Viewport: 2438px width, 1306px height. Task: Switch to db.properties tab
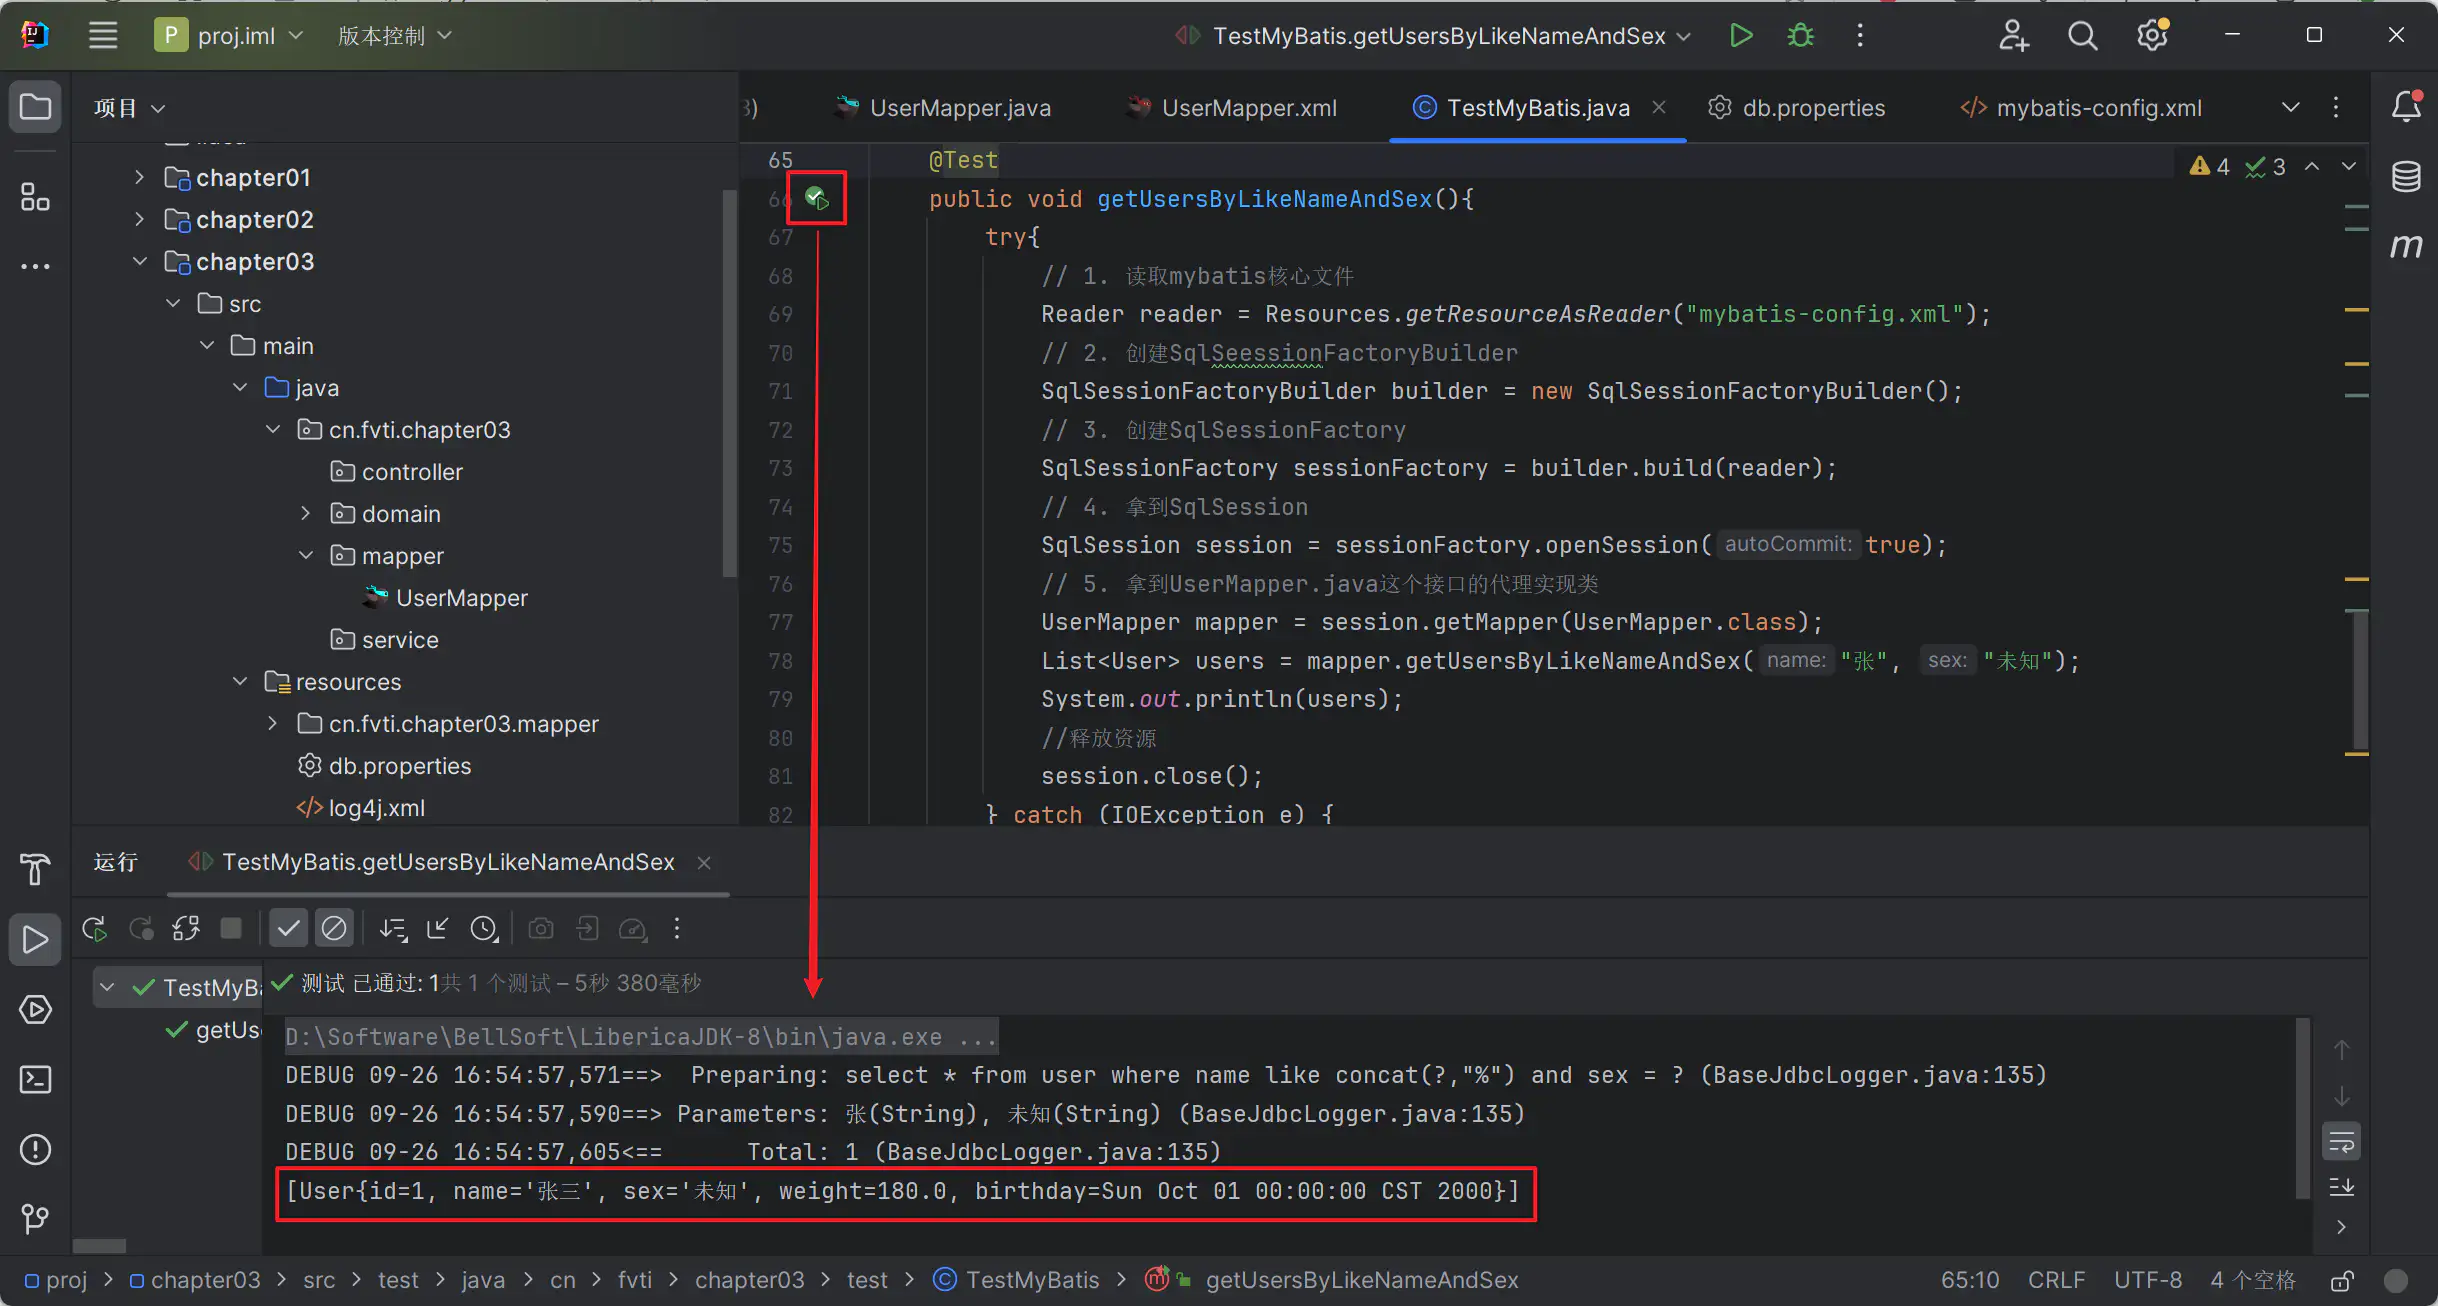coord(1797,107)
